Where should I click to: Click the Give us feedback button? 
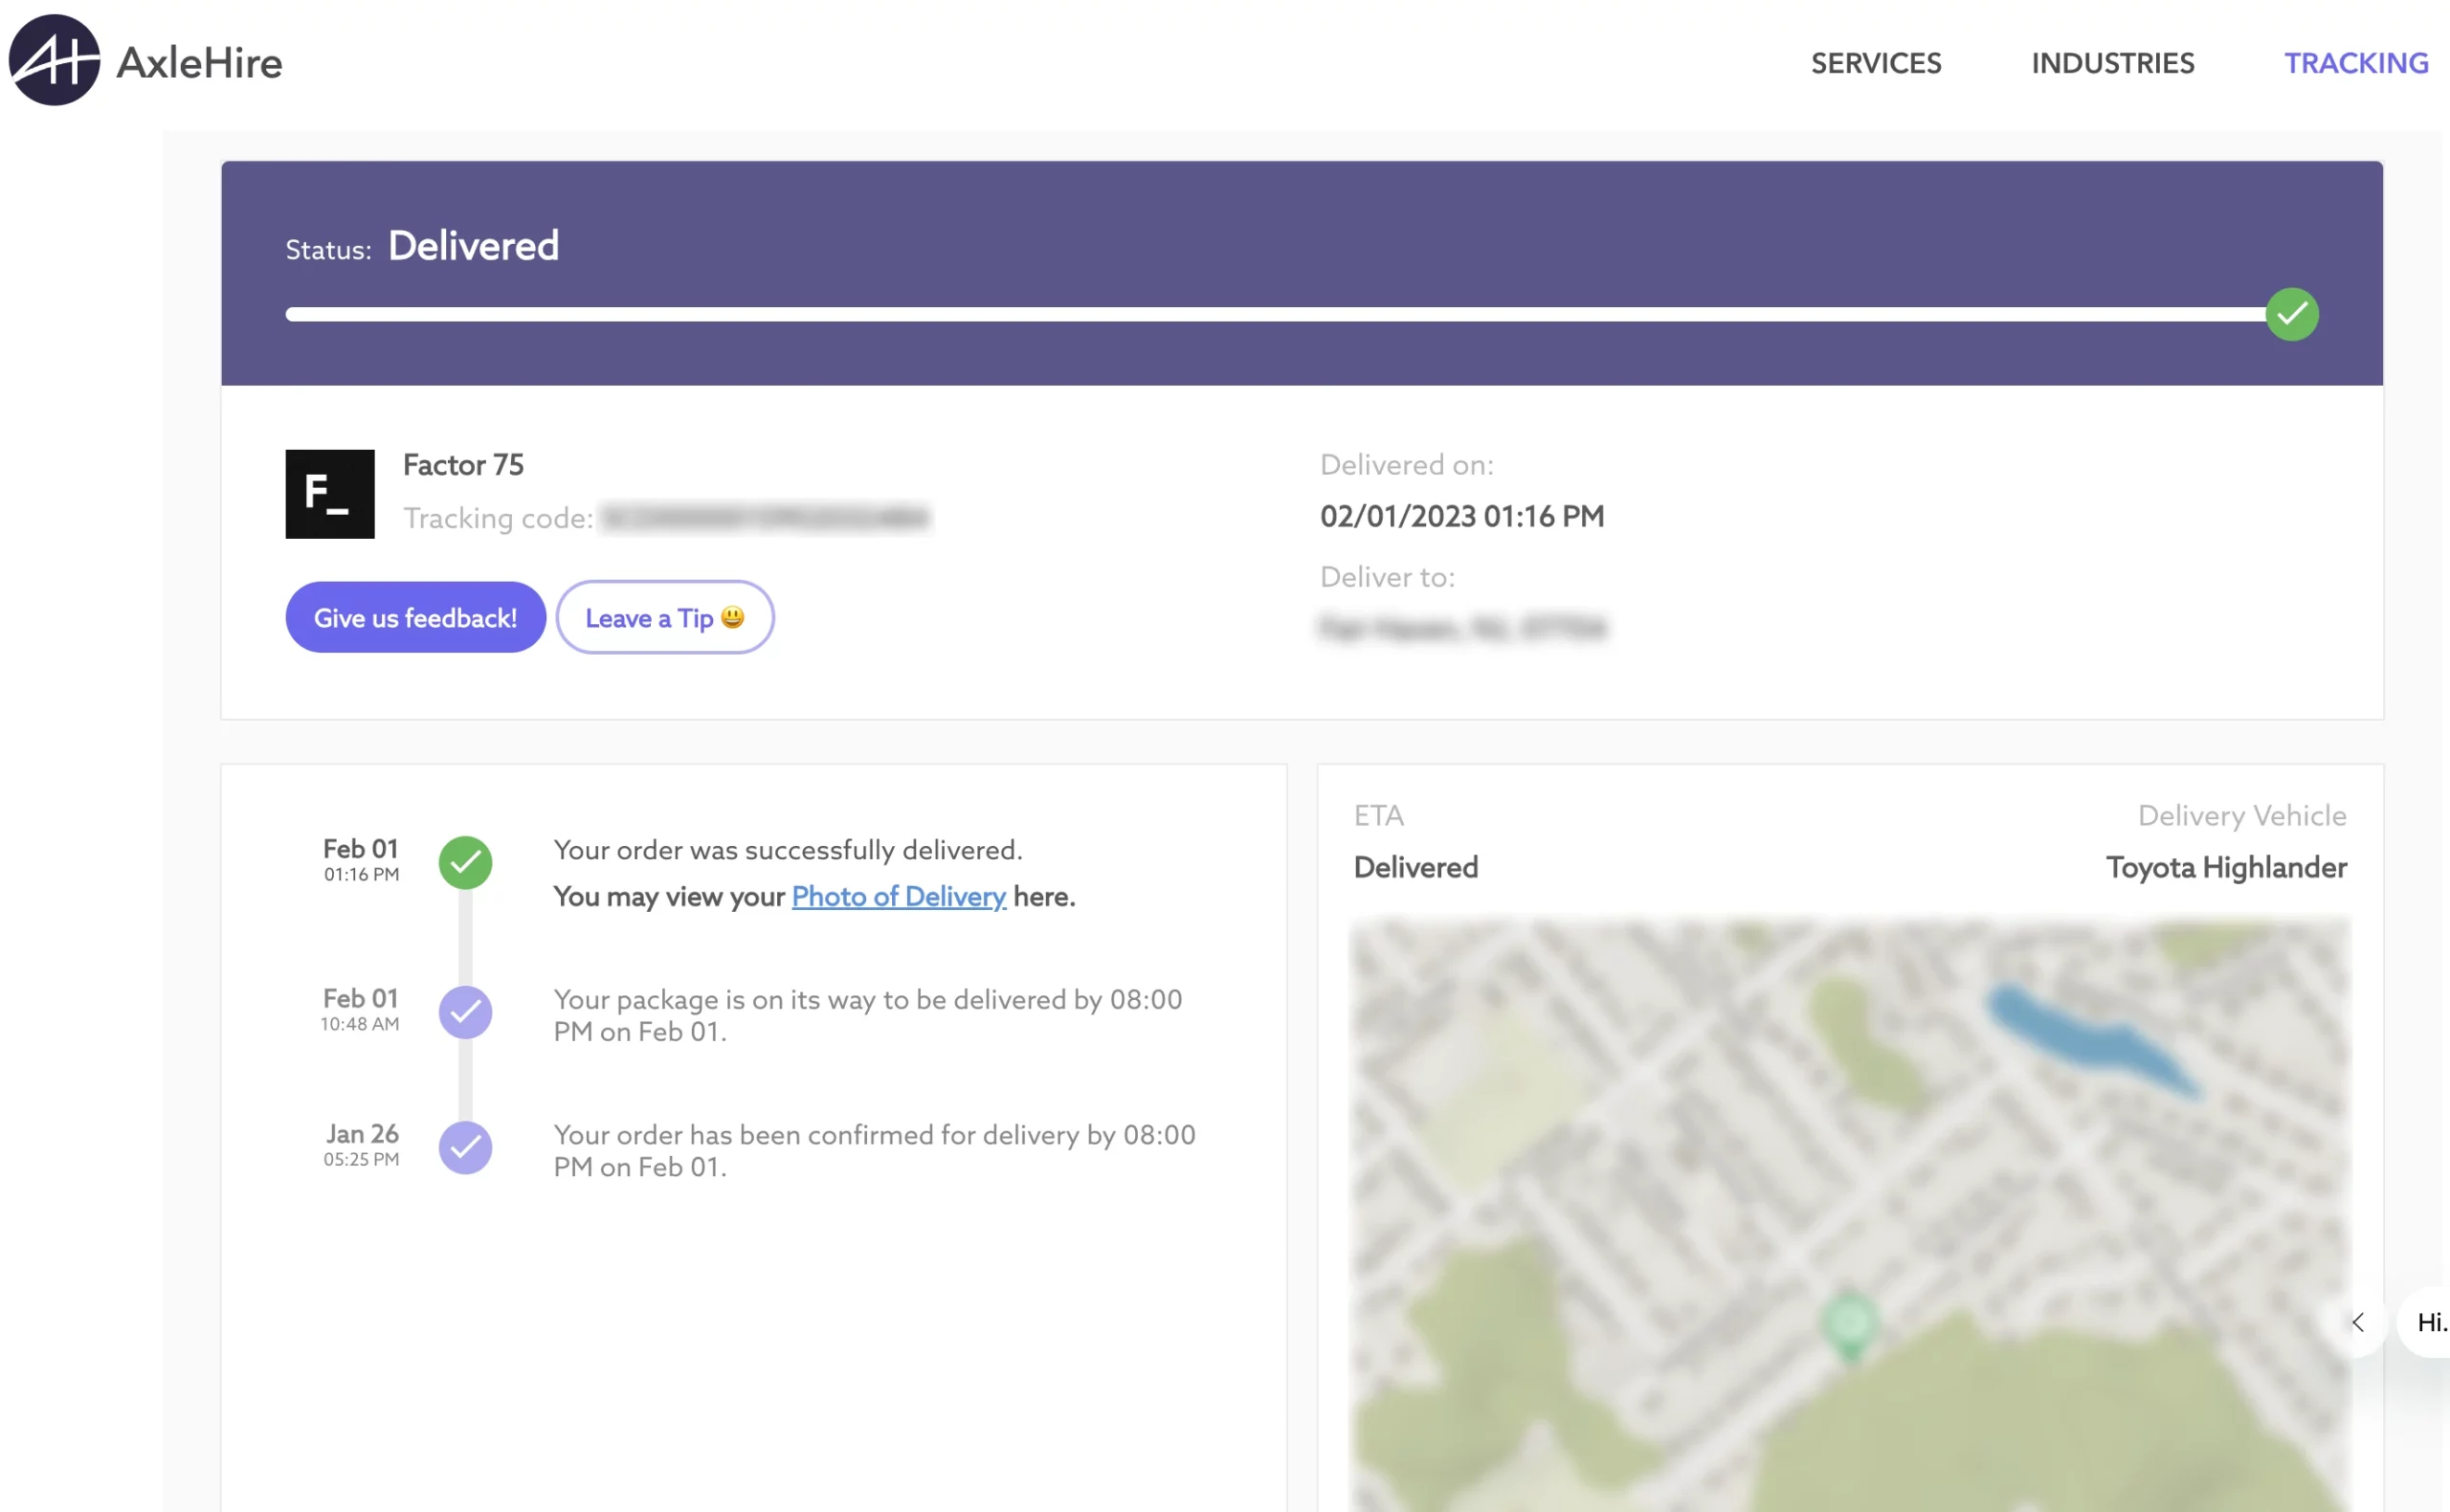pyautogui.click(x=414, y=616)
